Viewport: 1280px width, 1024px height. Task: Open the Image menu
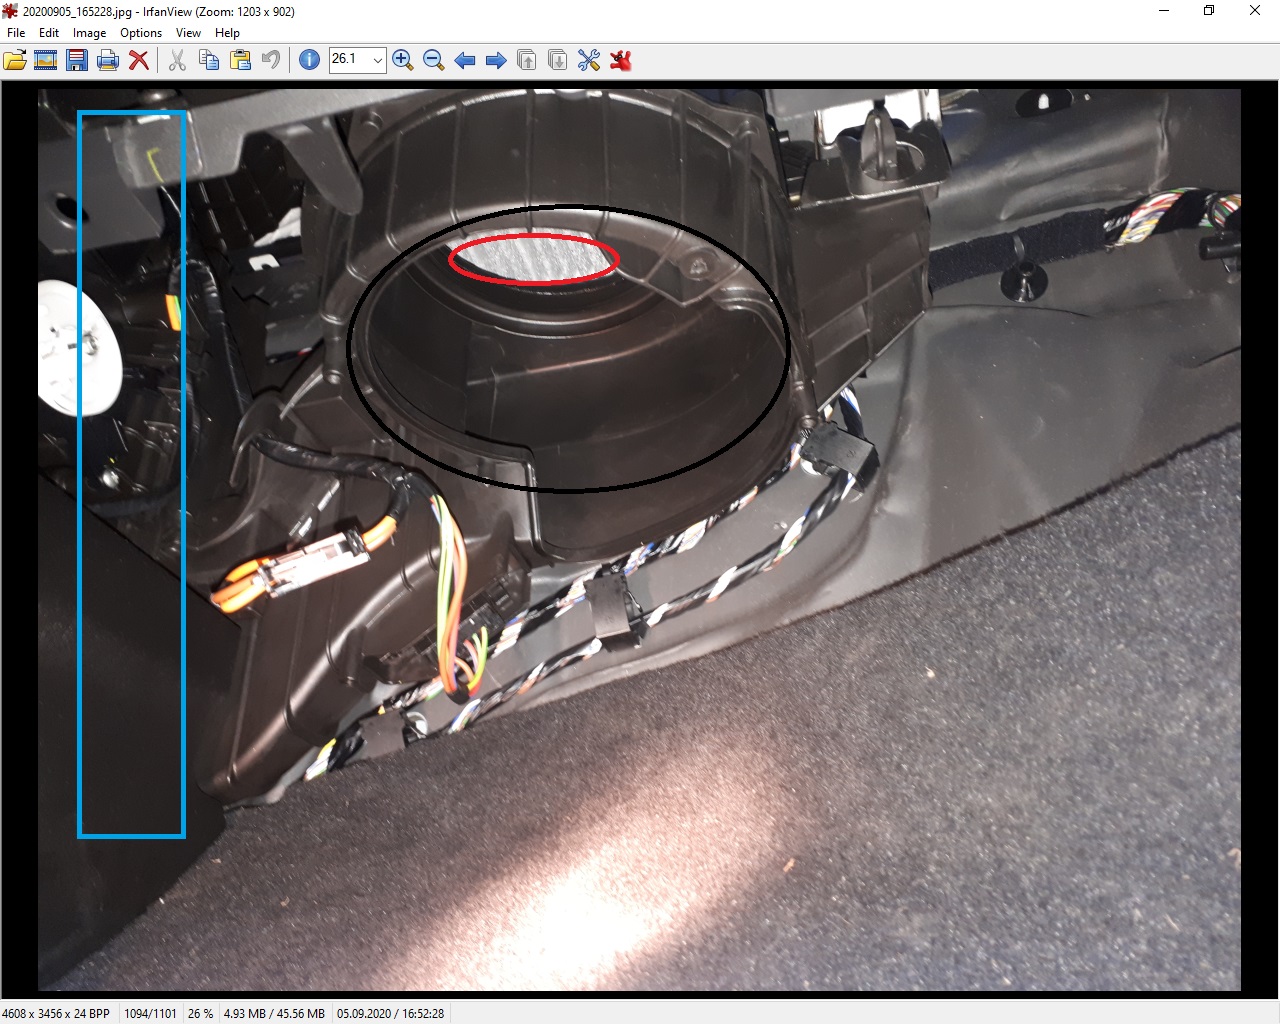pyautogui.click(x=89, y=33)
